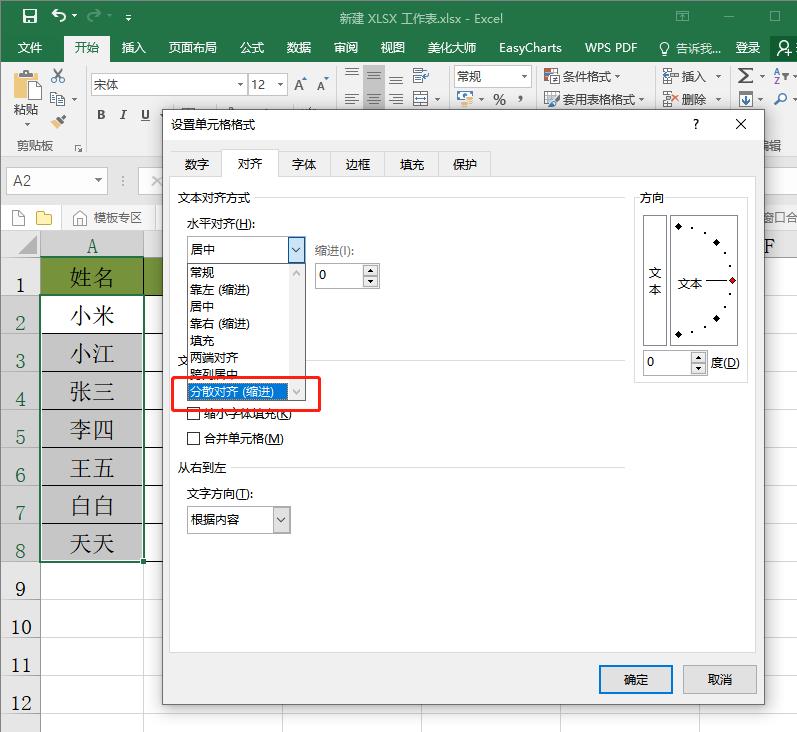Click the Paste clipboard icon
Image resolution: width=797 pixels, height=732 pixels.
pyautogui.click(x=27, y=85)
